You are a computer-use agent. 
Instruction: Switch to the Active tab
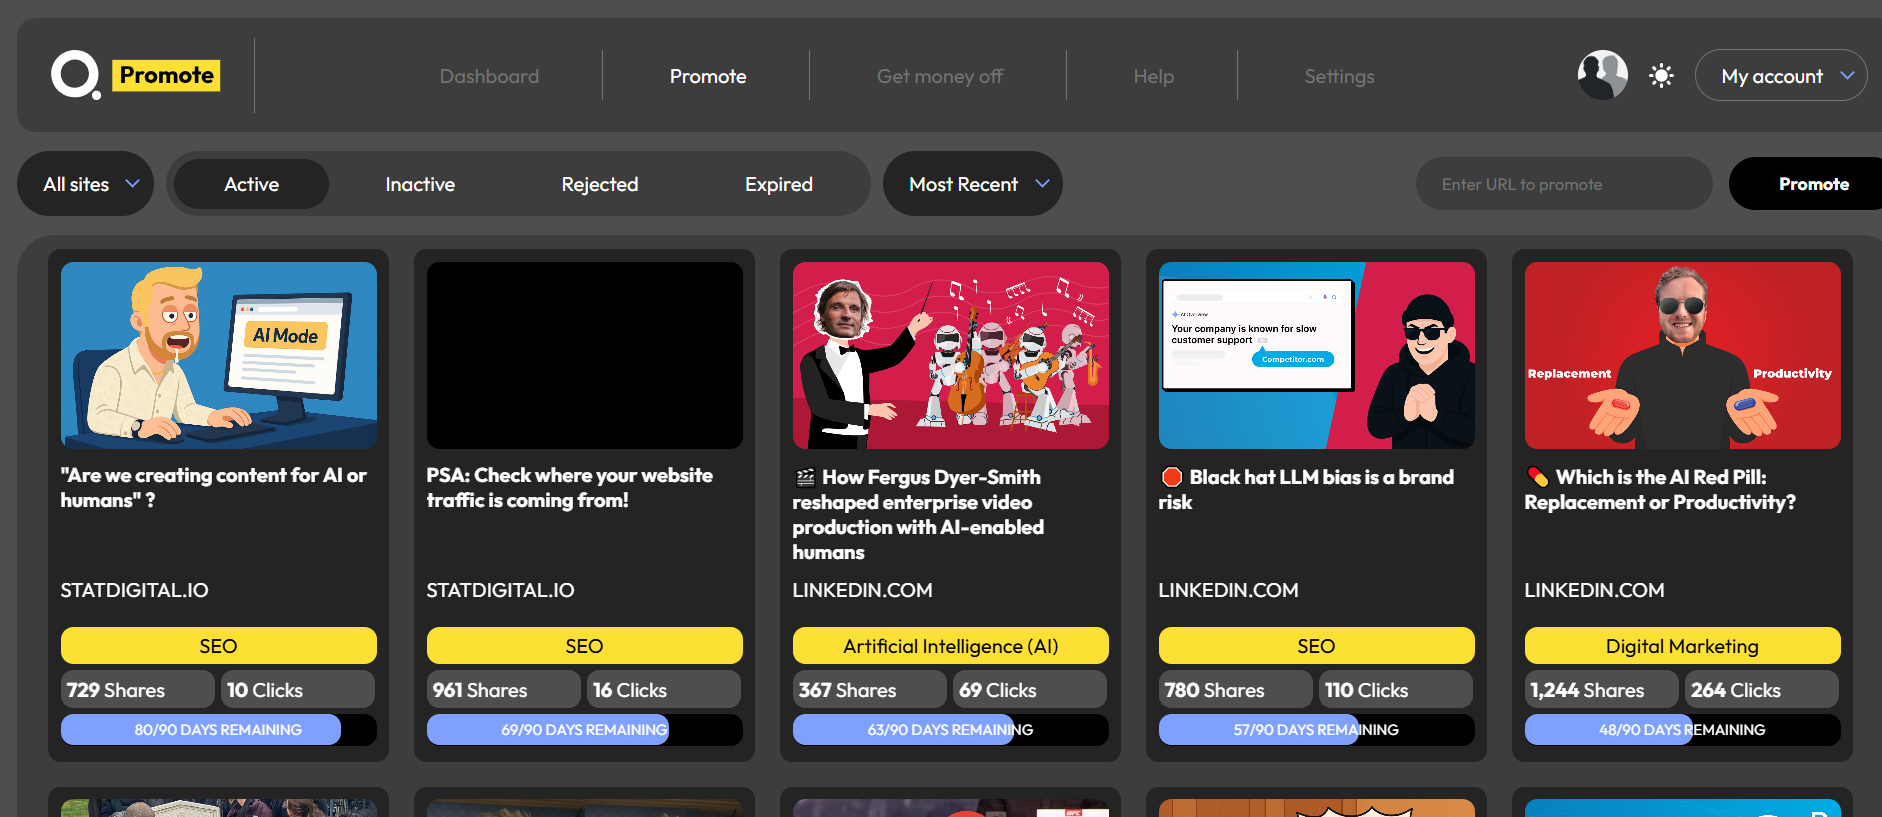pyautogui.click(x=251, y=184)
